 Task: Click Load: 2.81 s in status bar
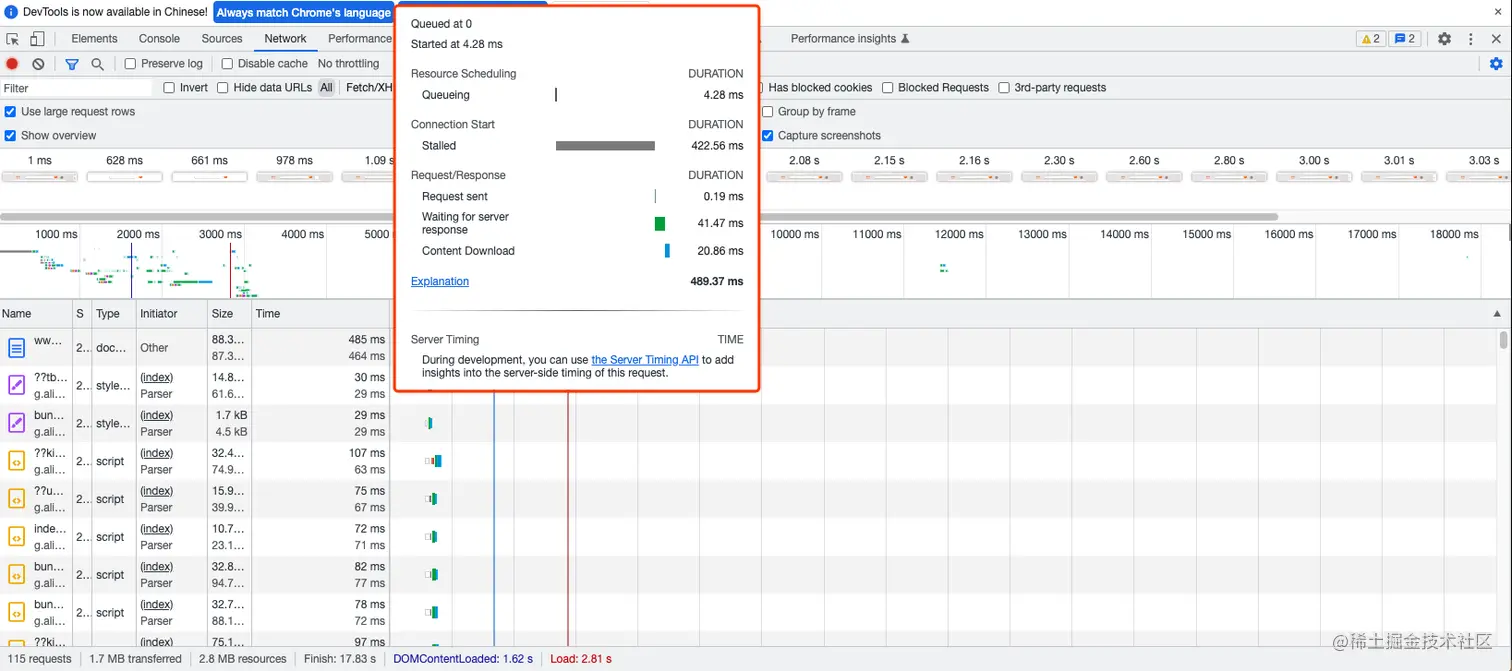click(x=581, y=659)
